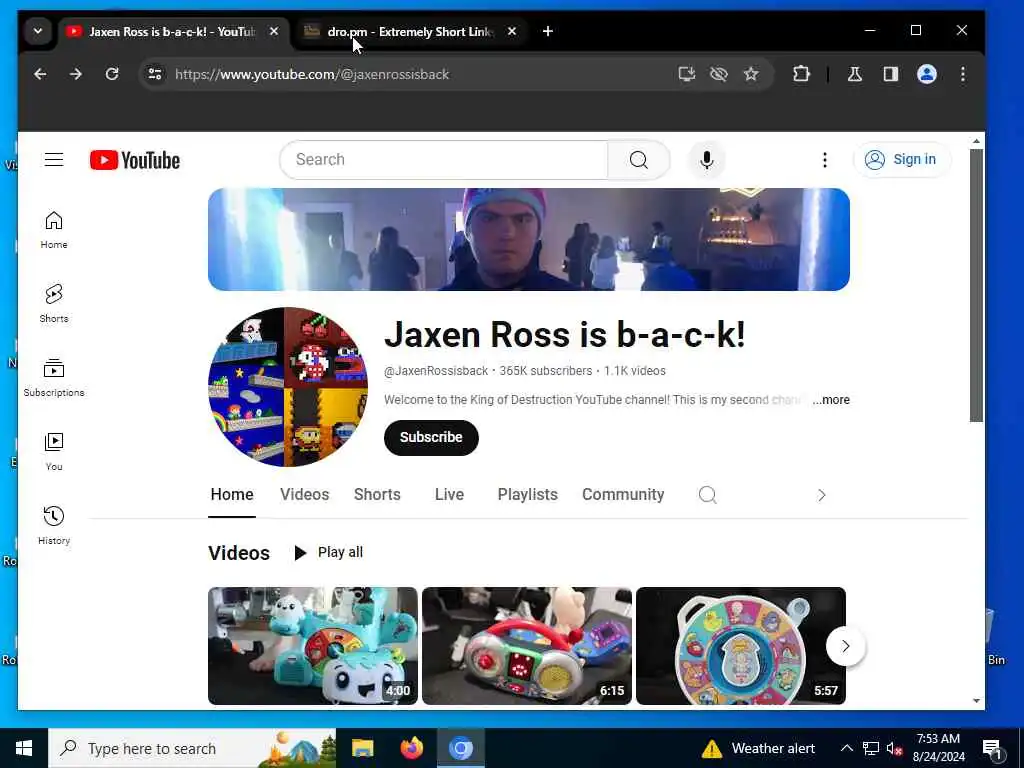1024x768 pixels.
Task: Click in the YouTube Search field
Action: click(444, 159)
